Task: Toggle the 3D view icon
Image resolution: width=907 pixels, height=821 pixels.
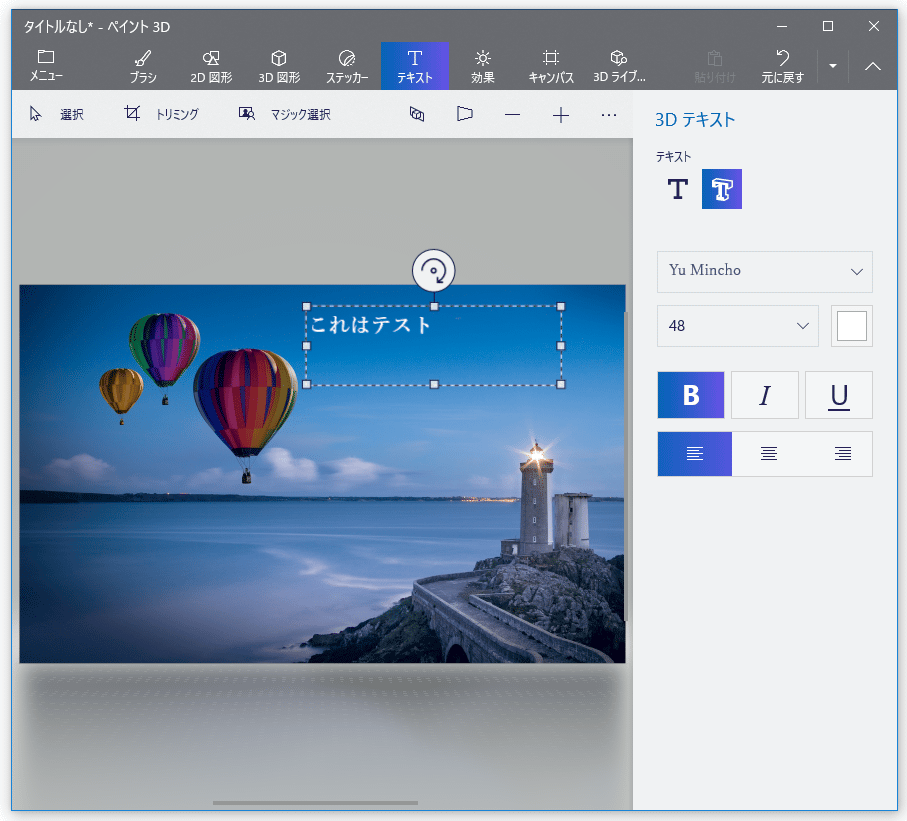Action: tap(417, 115)
